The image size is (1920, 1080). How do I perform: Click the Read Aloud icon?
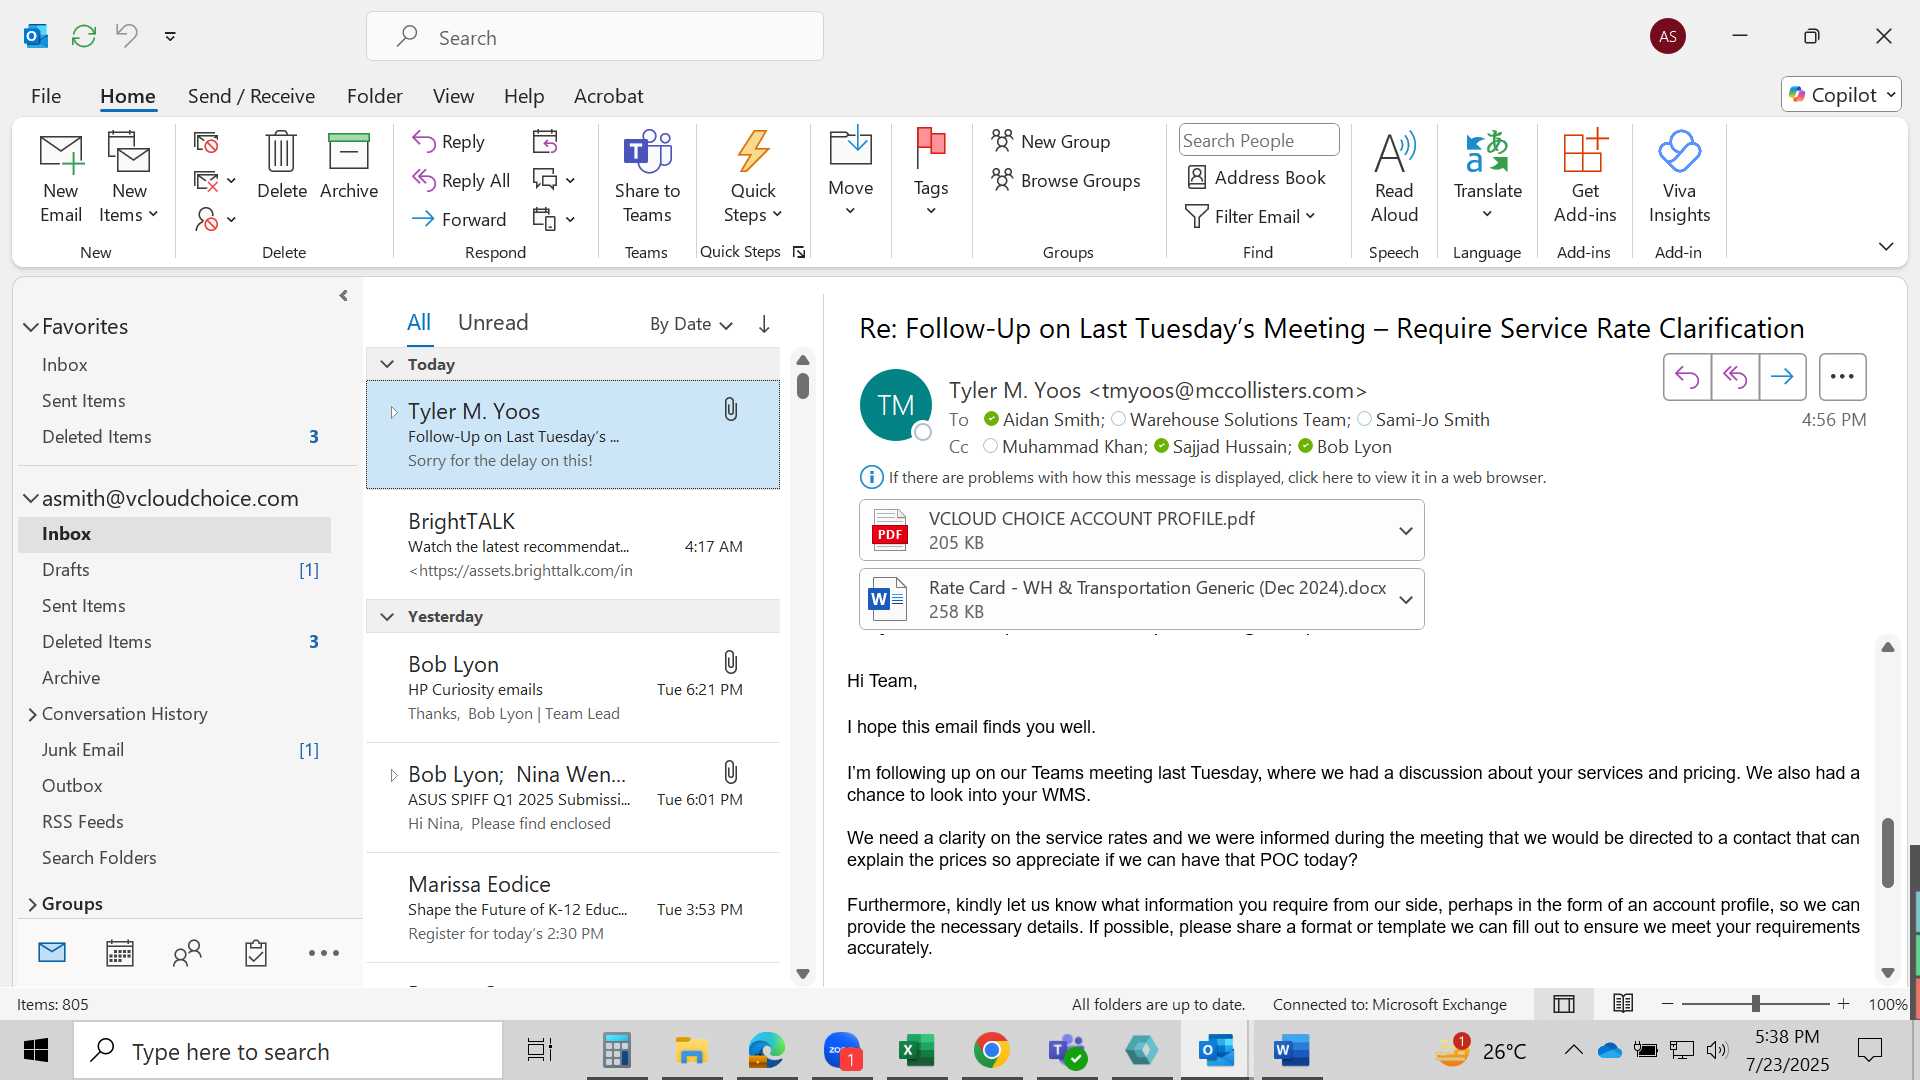point(1394,178)
